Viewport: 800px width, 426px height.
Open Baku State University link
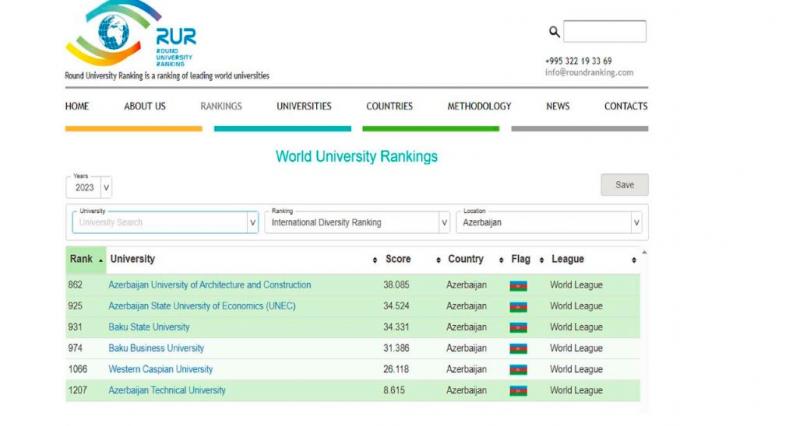click(x=149, y=327)
